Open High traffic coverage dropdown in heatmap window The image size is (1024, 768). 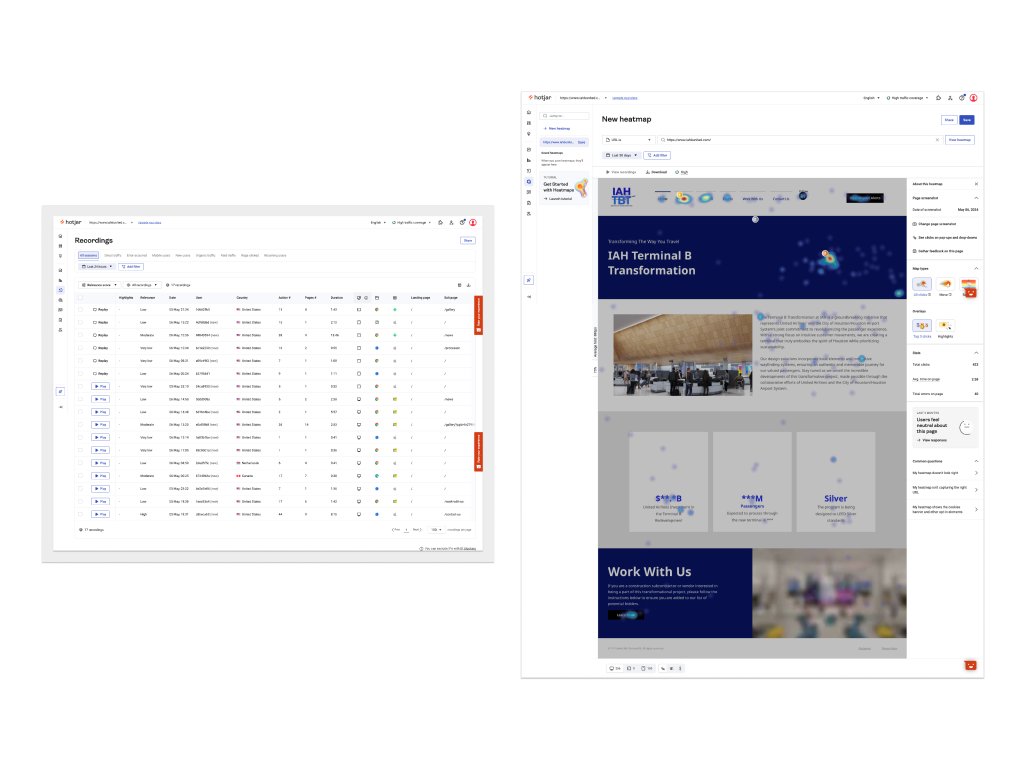click(907, 98)
